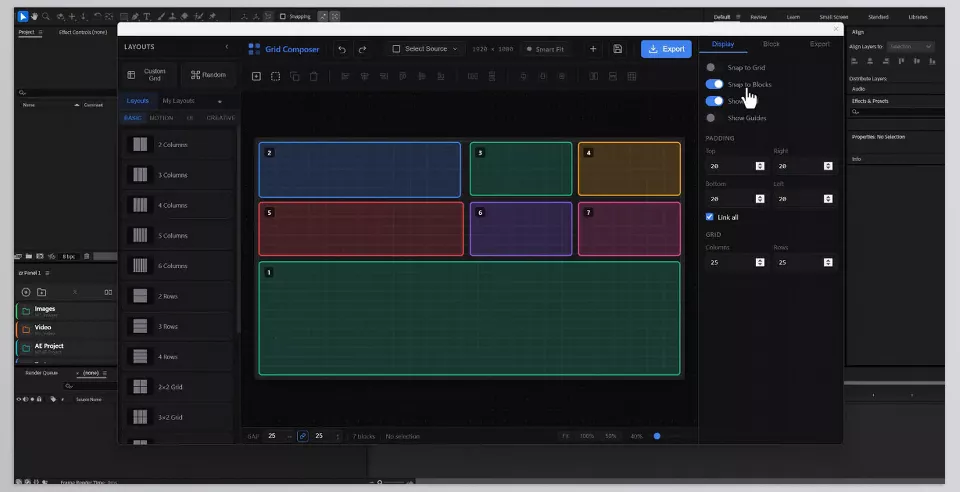Click the blue zoom slider handle

pos(657,436)
